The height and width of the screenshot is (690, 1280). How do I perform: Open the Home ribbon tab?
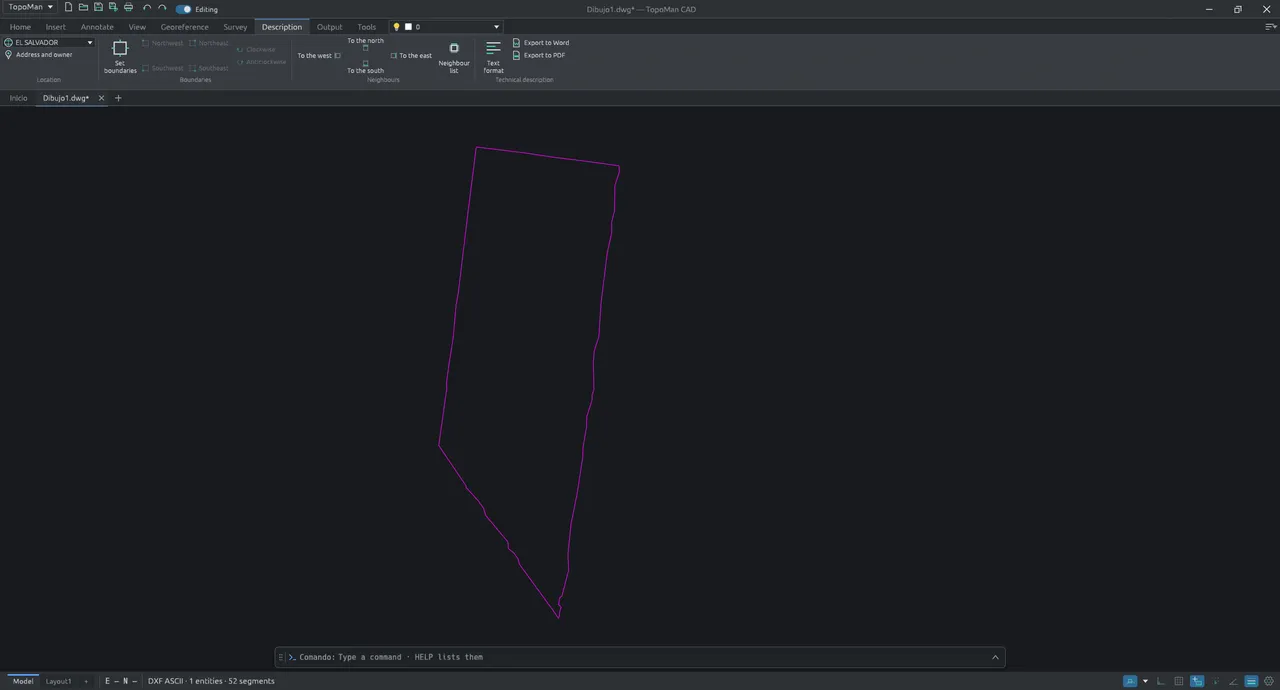(x=20, y=27)
